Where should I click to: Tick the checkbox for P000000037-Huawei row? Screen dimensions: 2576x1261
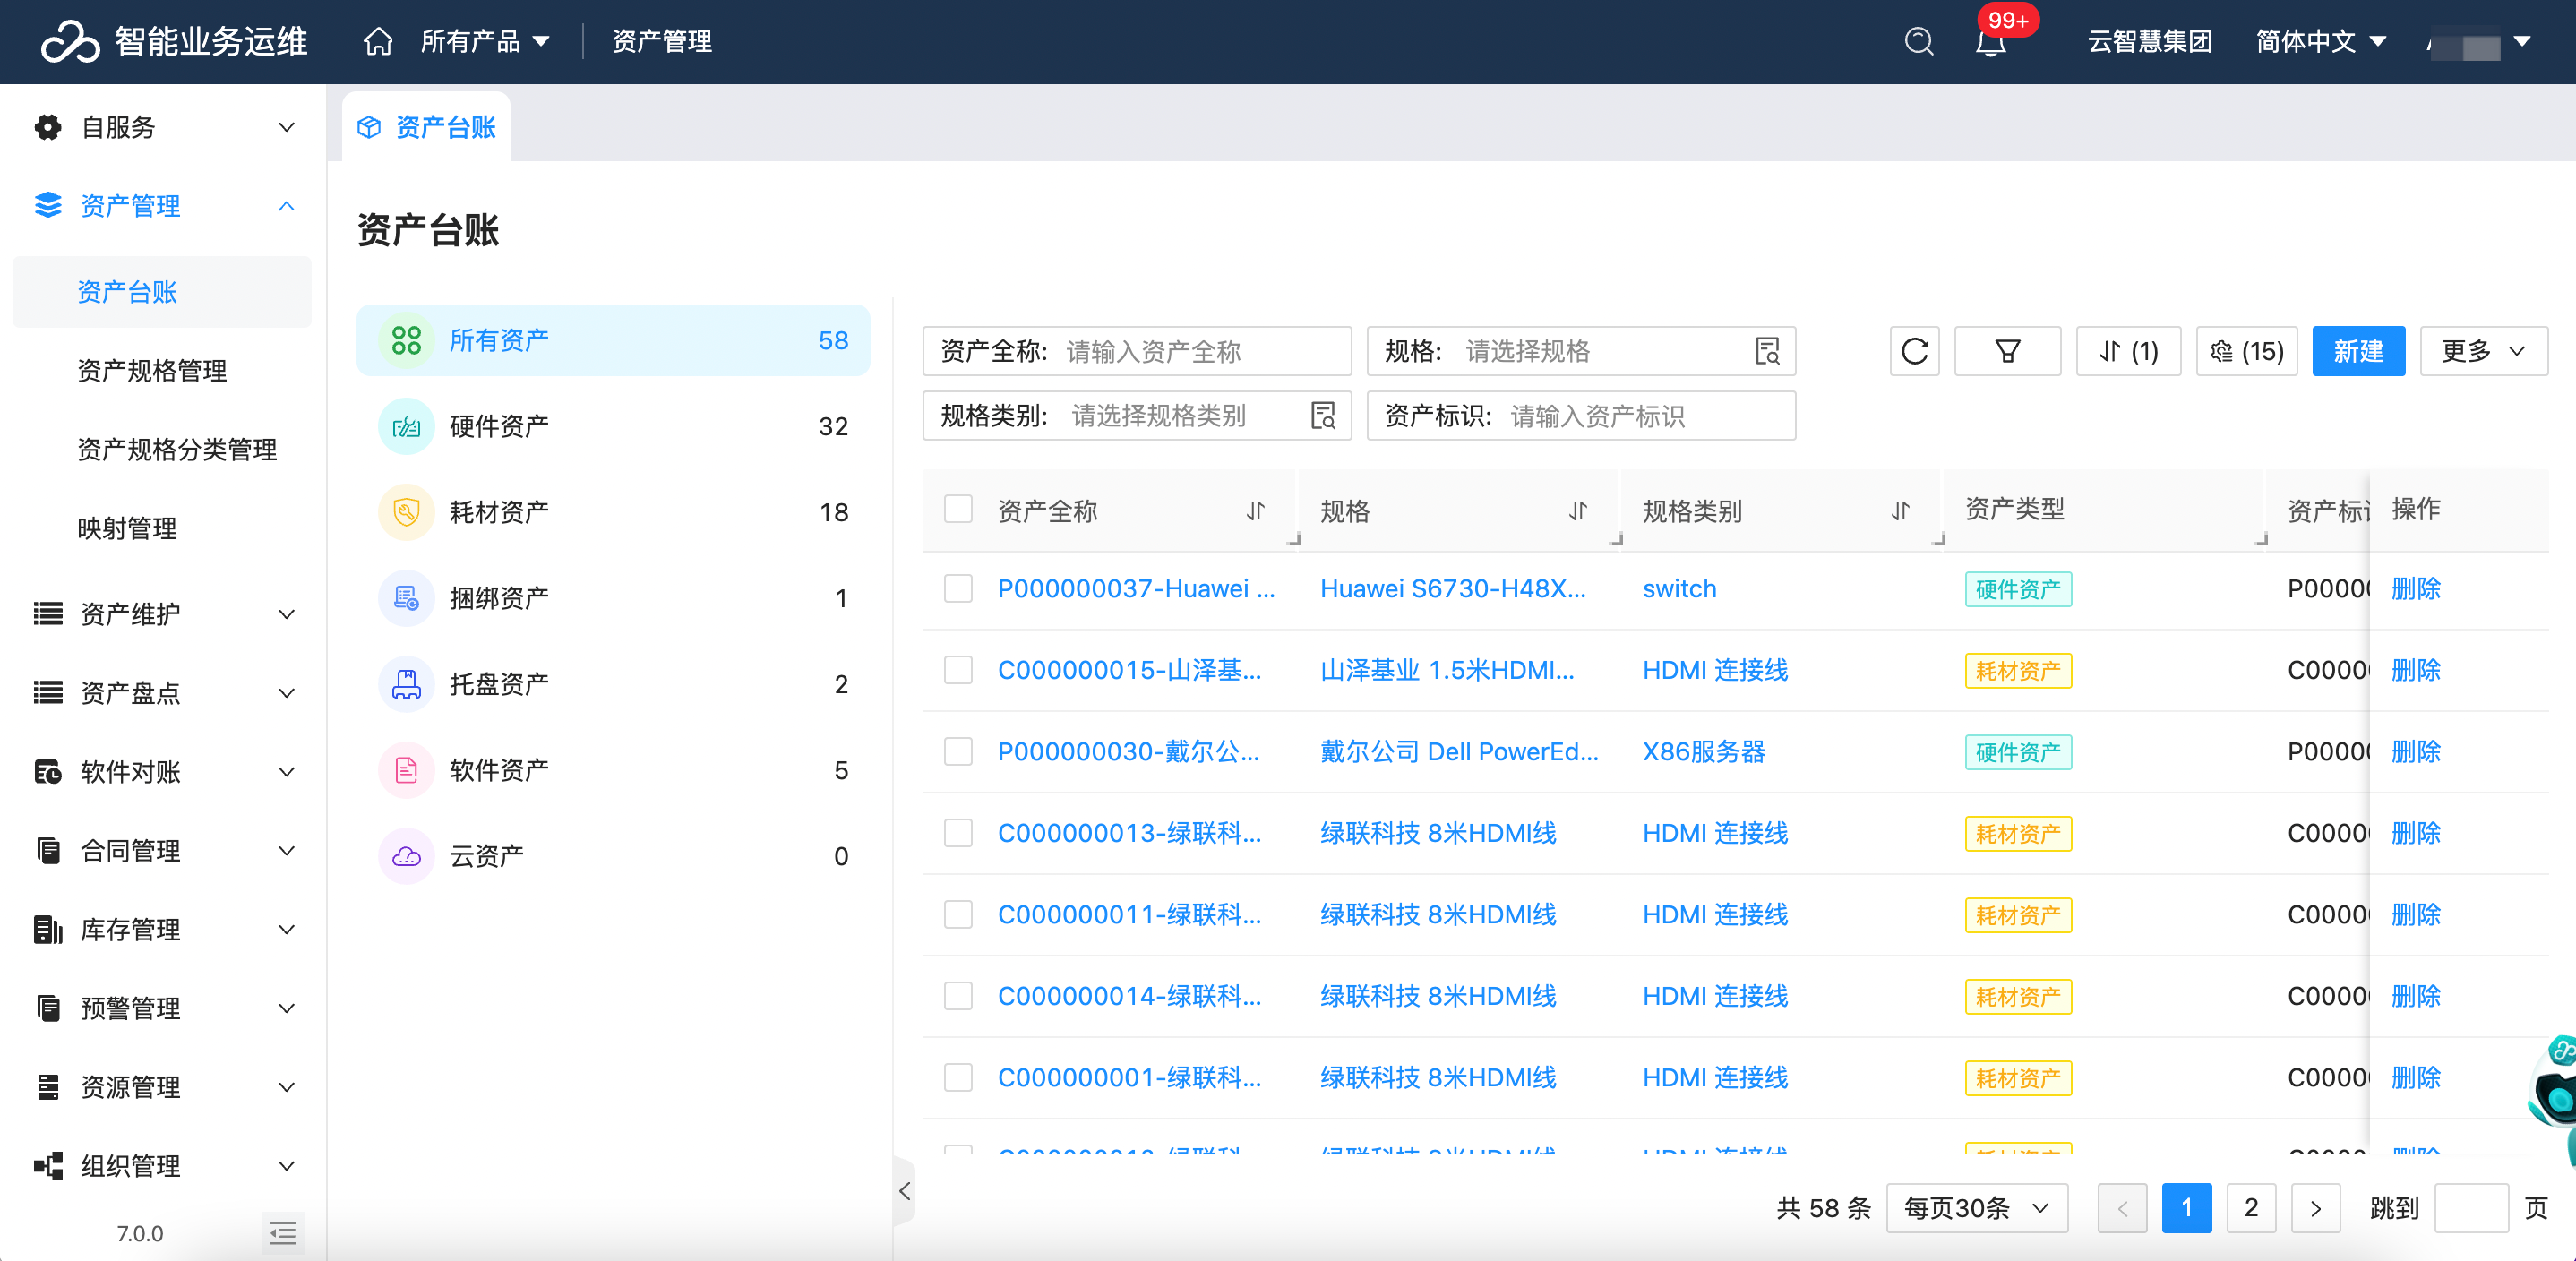[x=958, y=589]
